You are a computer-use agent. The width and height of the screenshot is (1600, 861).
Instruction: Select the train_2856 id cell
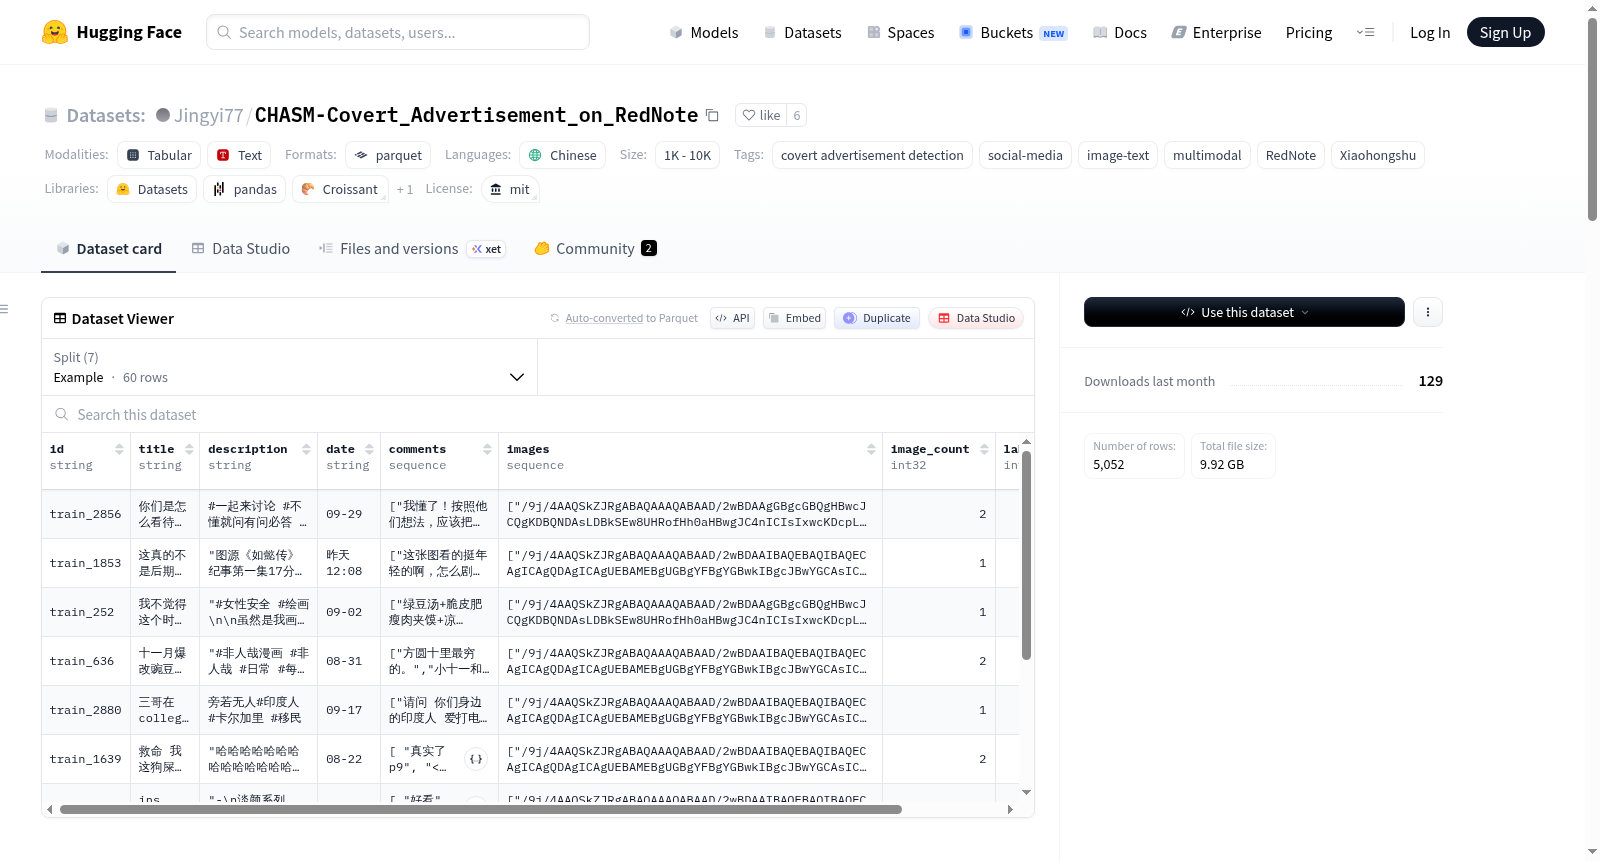pos(86,514)
